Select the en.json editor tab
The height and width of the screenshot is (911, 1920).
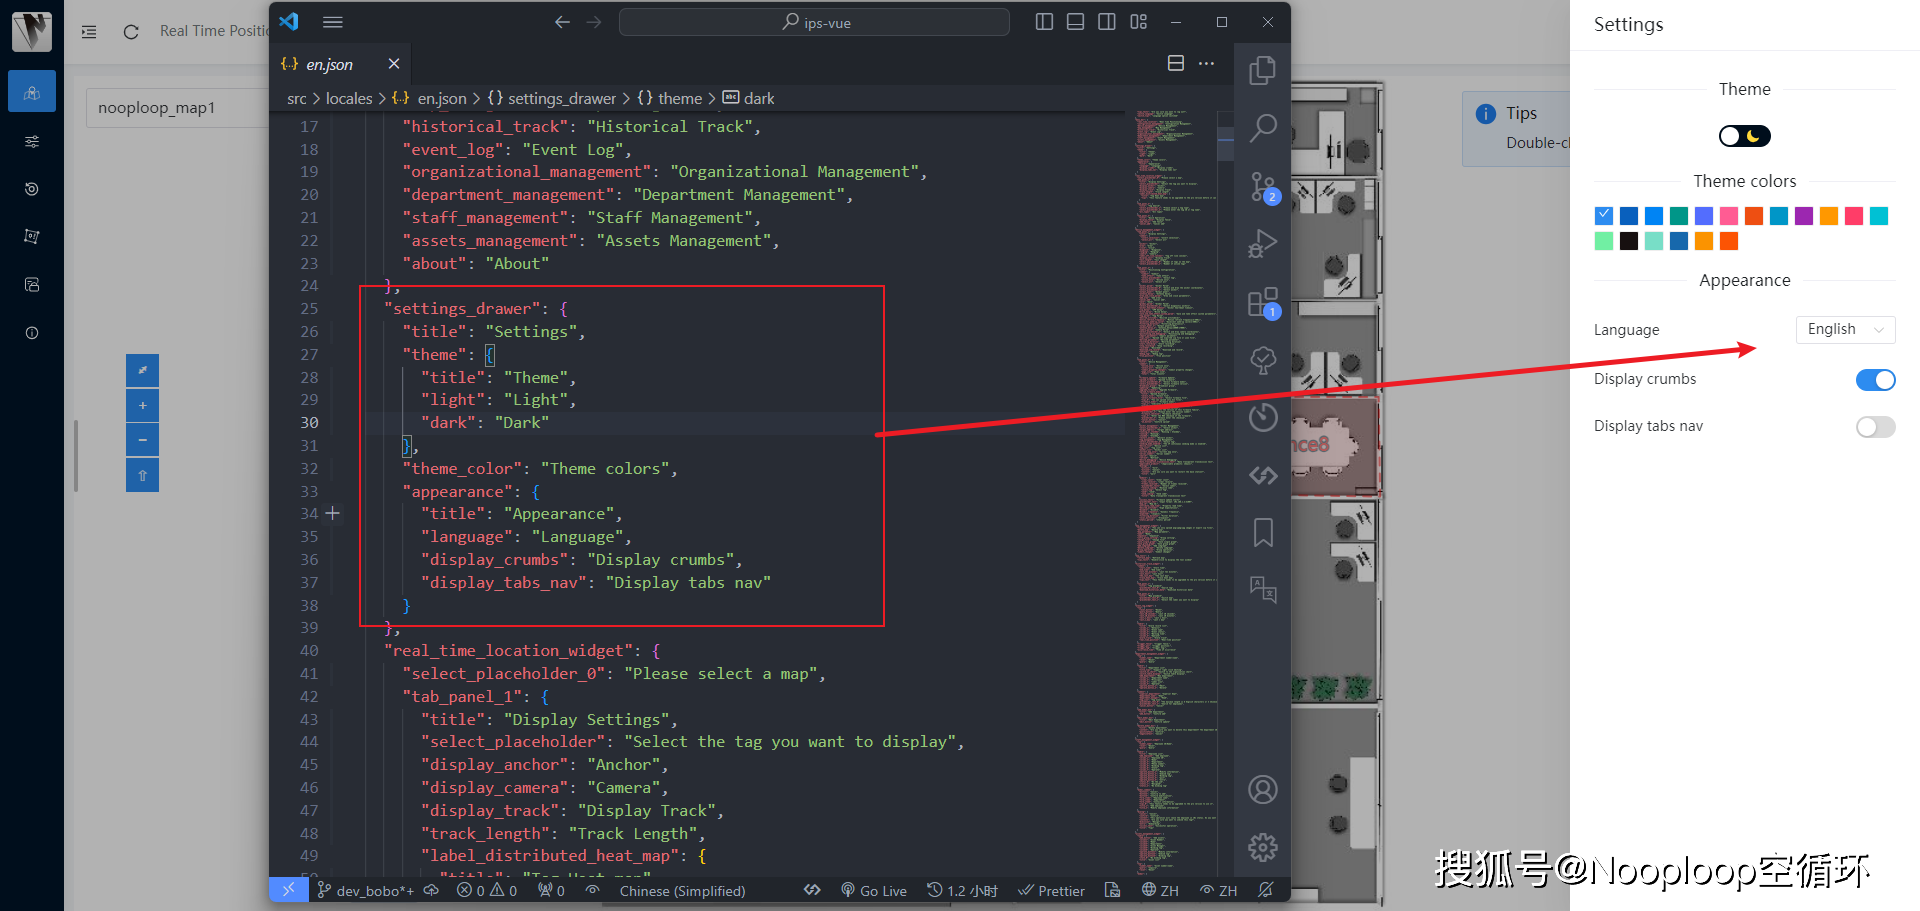(x=330, y=65)
